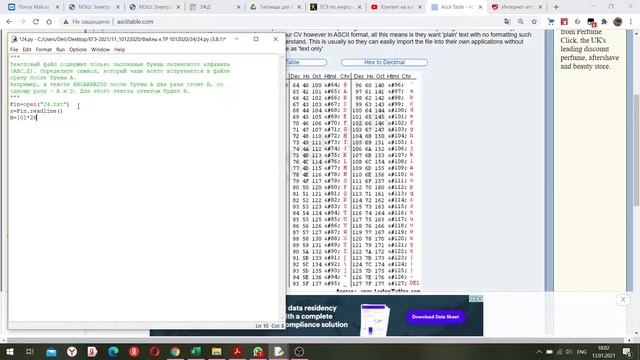Open the browser profile avatar
Viewport: 640px width, 360px height.
point(618,22)
